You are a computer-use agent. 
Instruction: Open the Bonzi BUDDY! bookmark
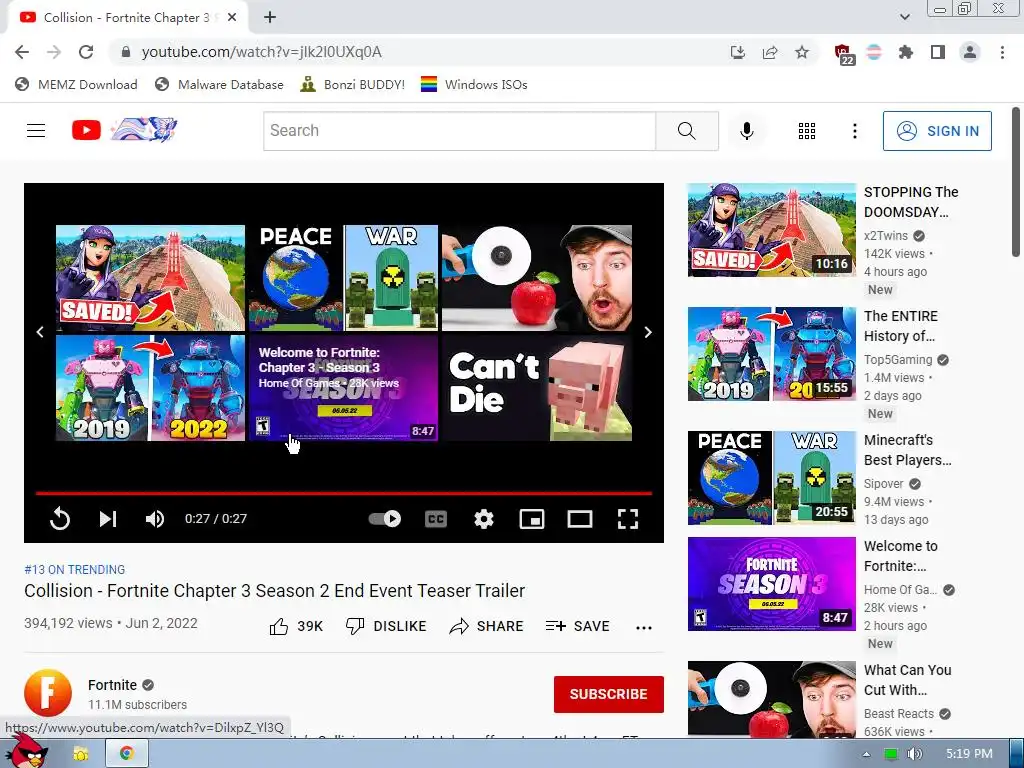click(x=353, y=84)
